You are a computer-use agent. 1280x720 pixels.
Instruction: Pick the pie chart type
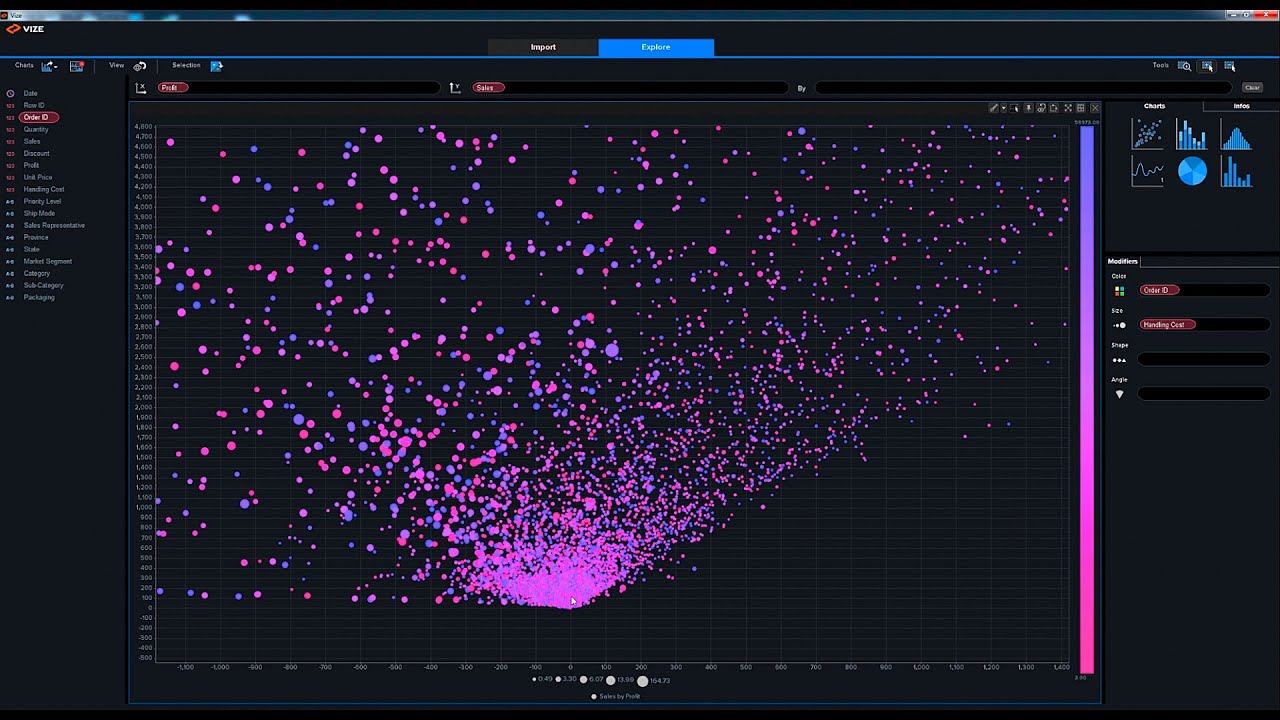(1192, 171)
